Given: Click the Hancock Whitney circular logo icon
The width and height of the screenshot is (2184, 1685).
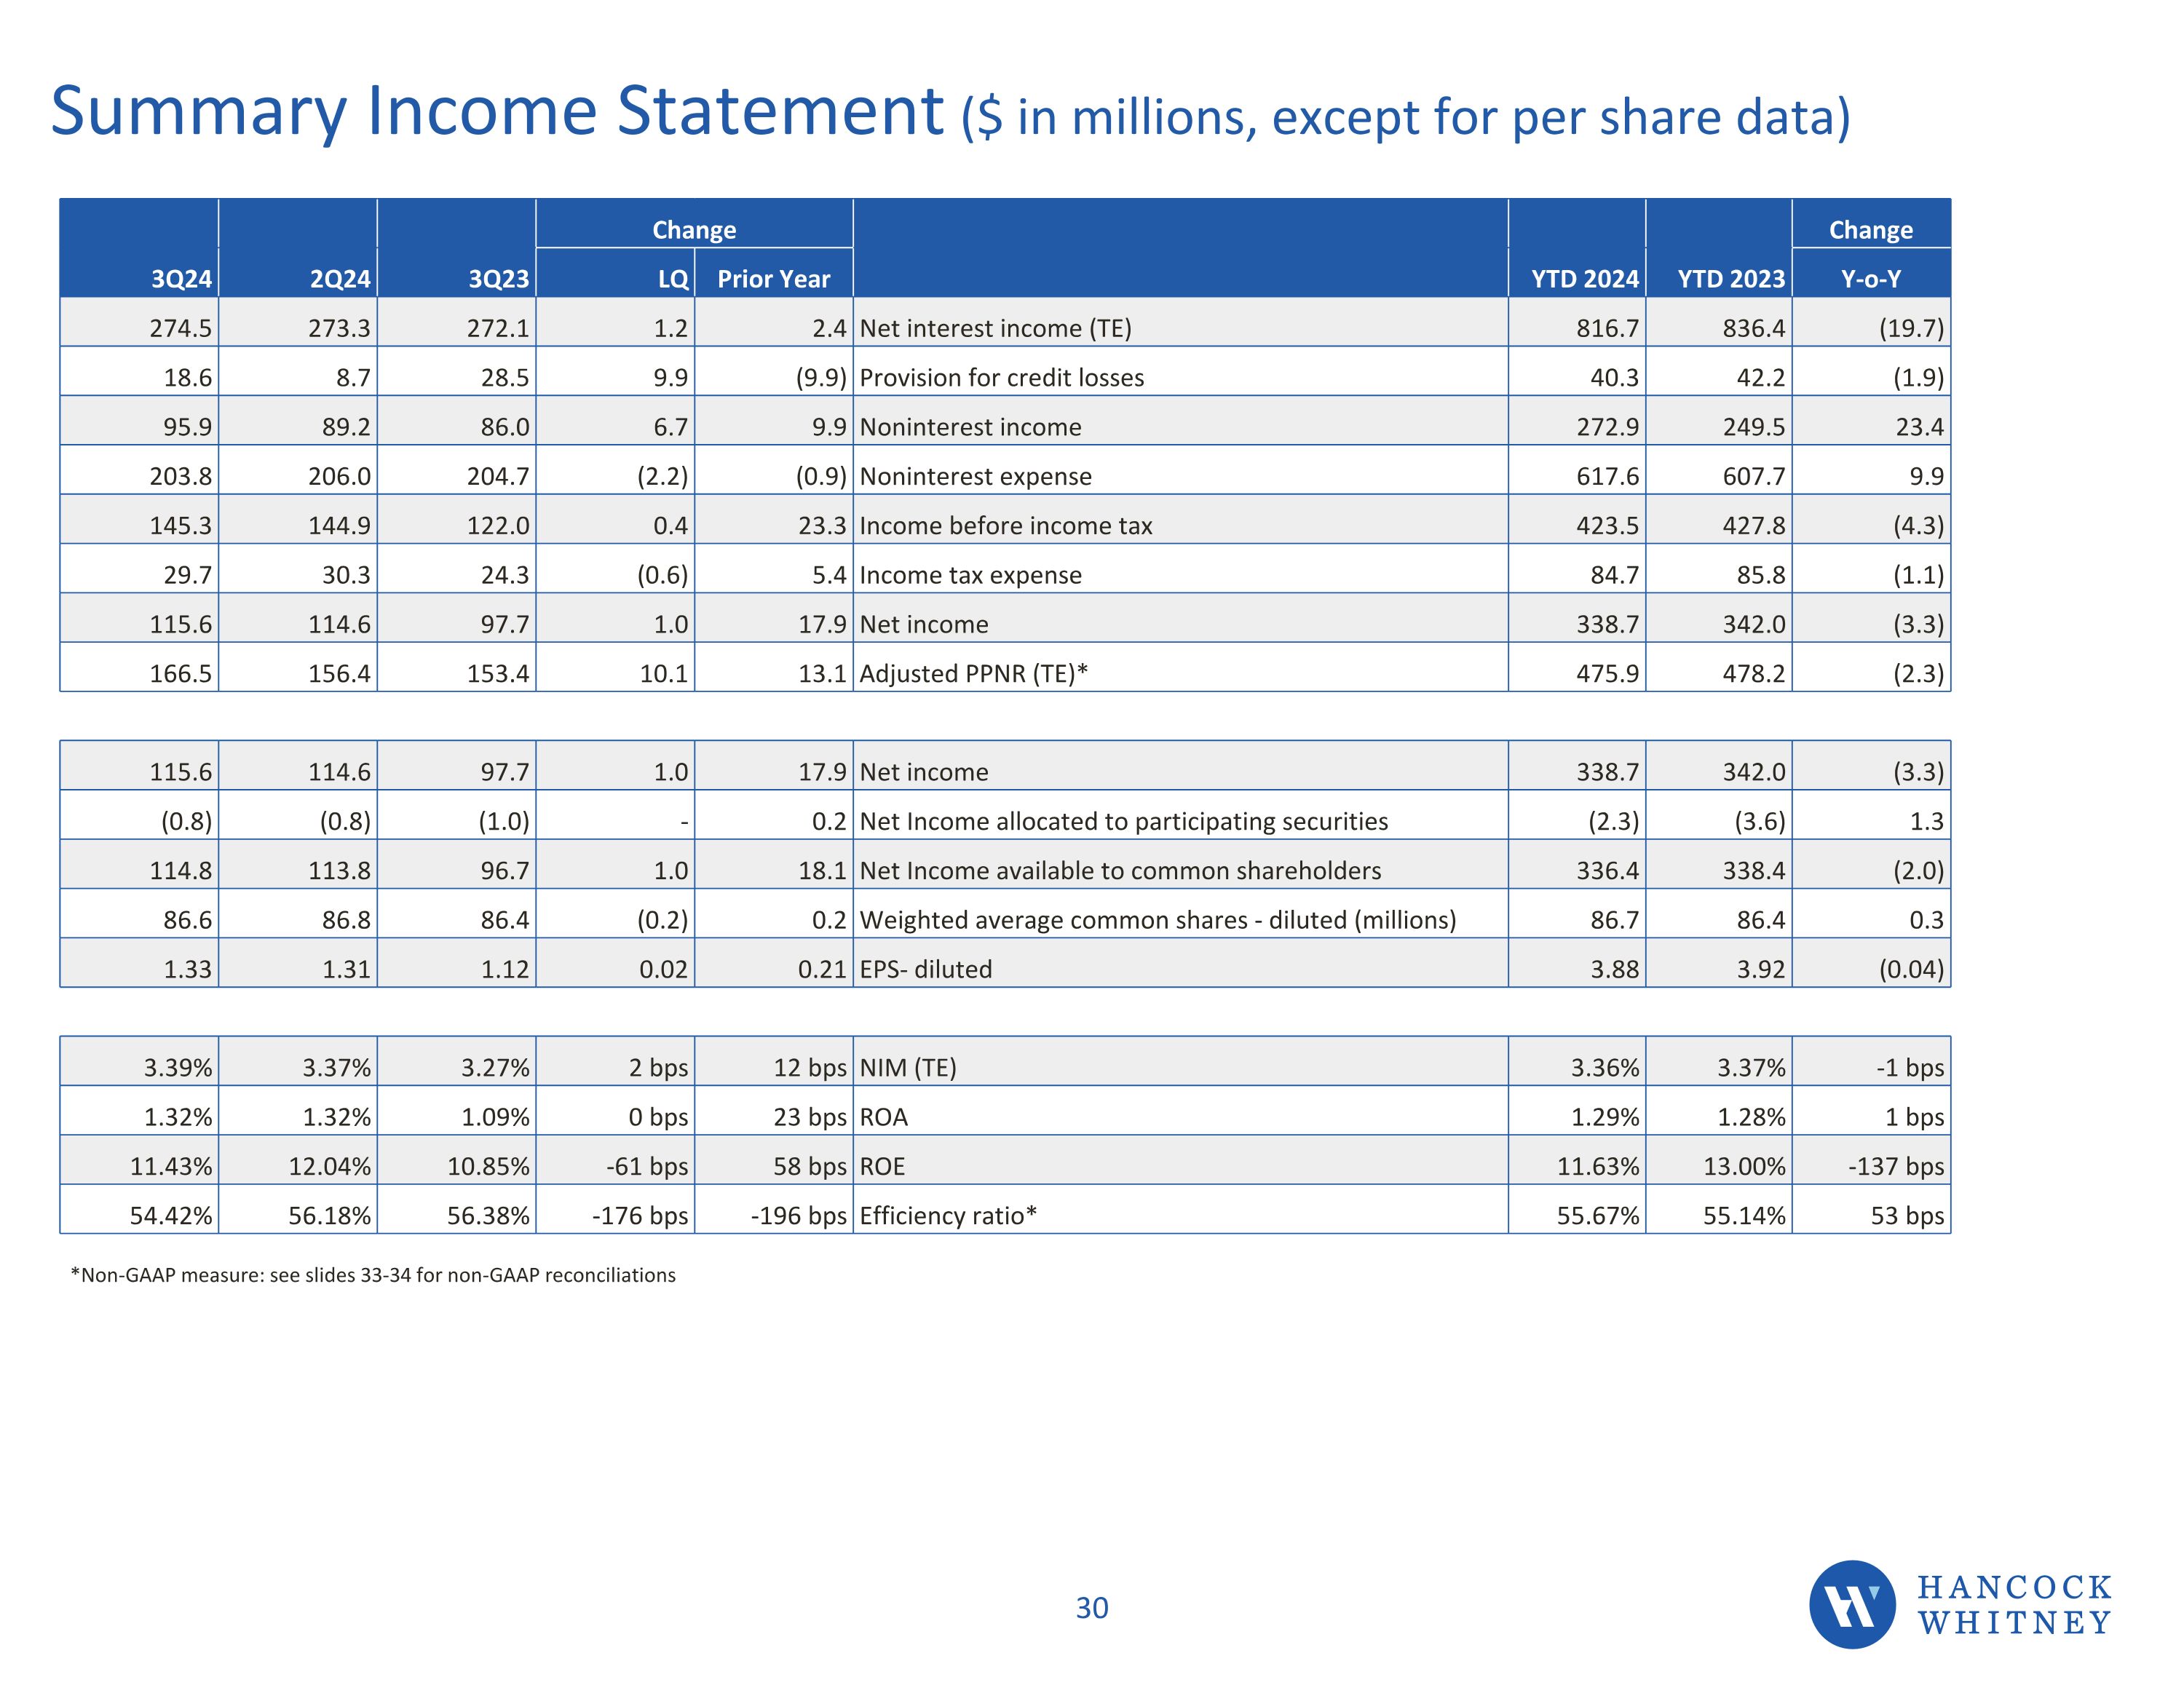Looking at the screenshot, I should pos(1852,1605).
